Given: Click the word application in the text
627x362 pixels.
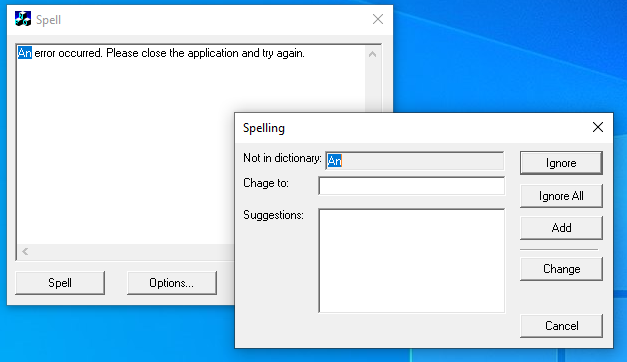Looking at the screenshot, I should [213, 53].
